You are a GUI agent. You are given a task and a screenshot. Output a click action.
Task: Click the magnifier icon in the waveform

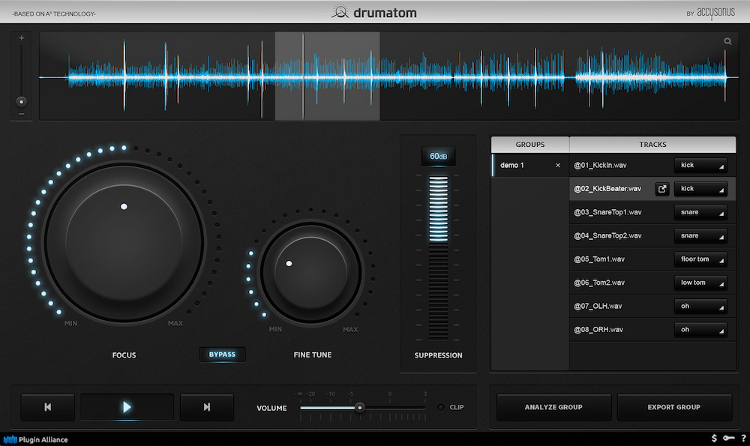[x=728, y=41]
